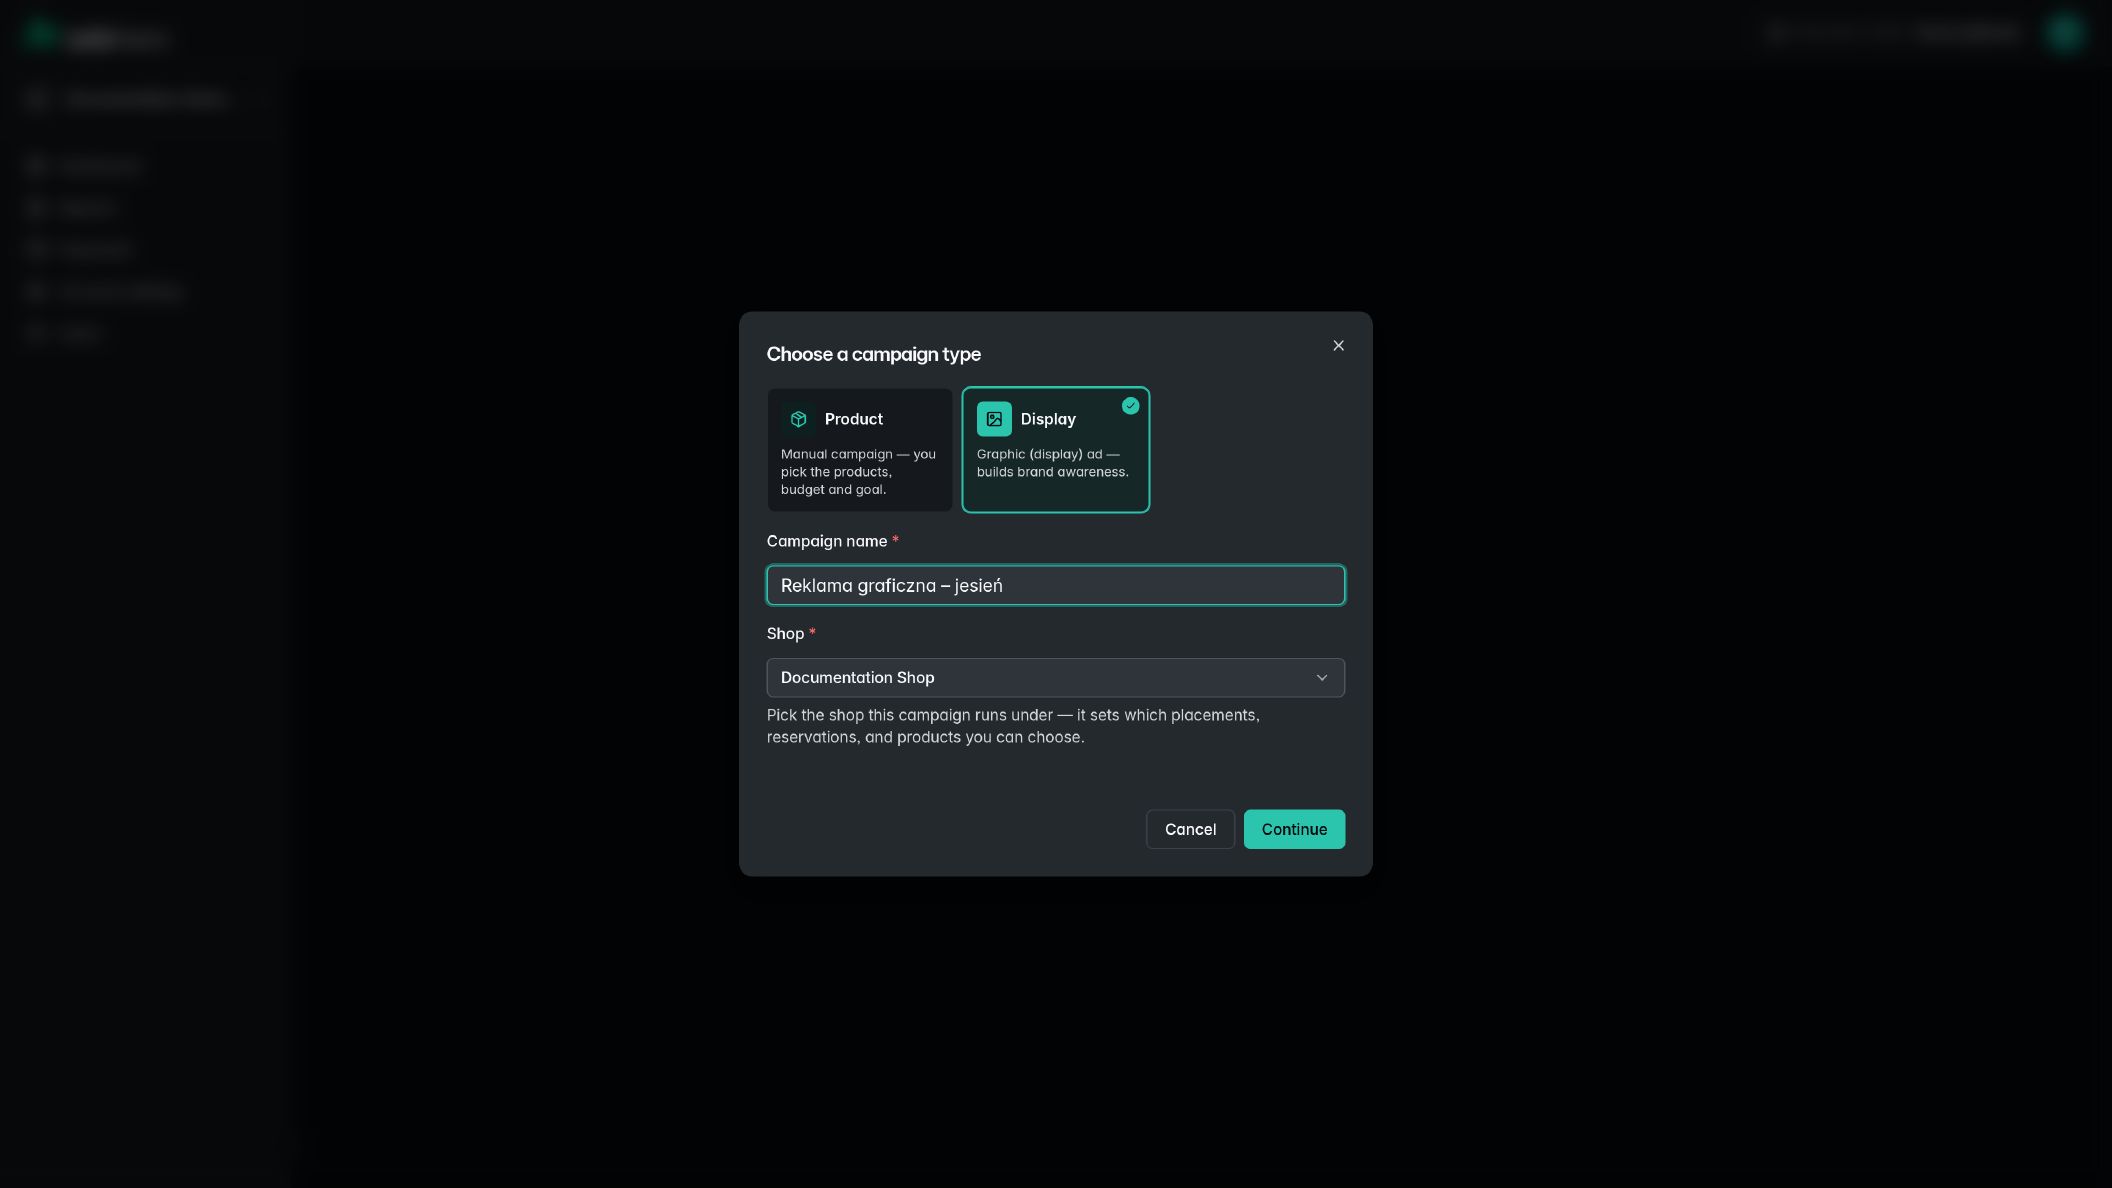The height and width of the screenshot is (1188, 2112).
Task: Click the chevron arrow in the Shop field
Action: [x=1322, y=678]
